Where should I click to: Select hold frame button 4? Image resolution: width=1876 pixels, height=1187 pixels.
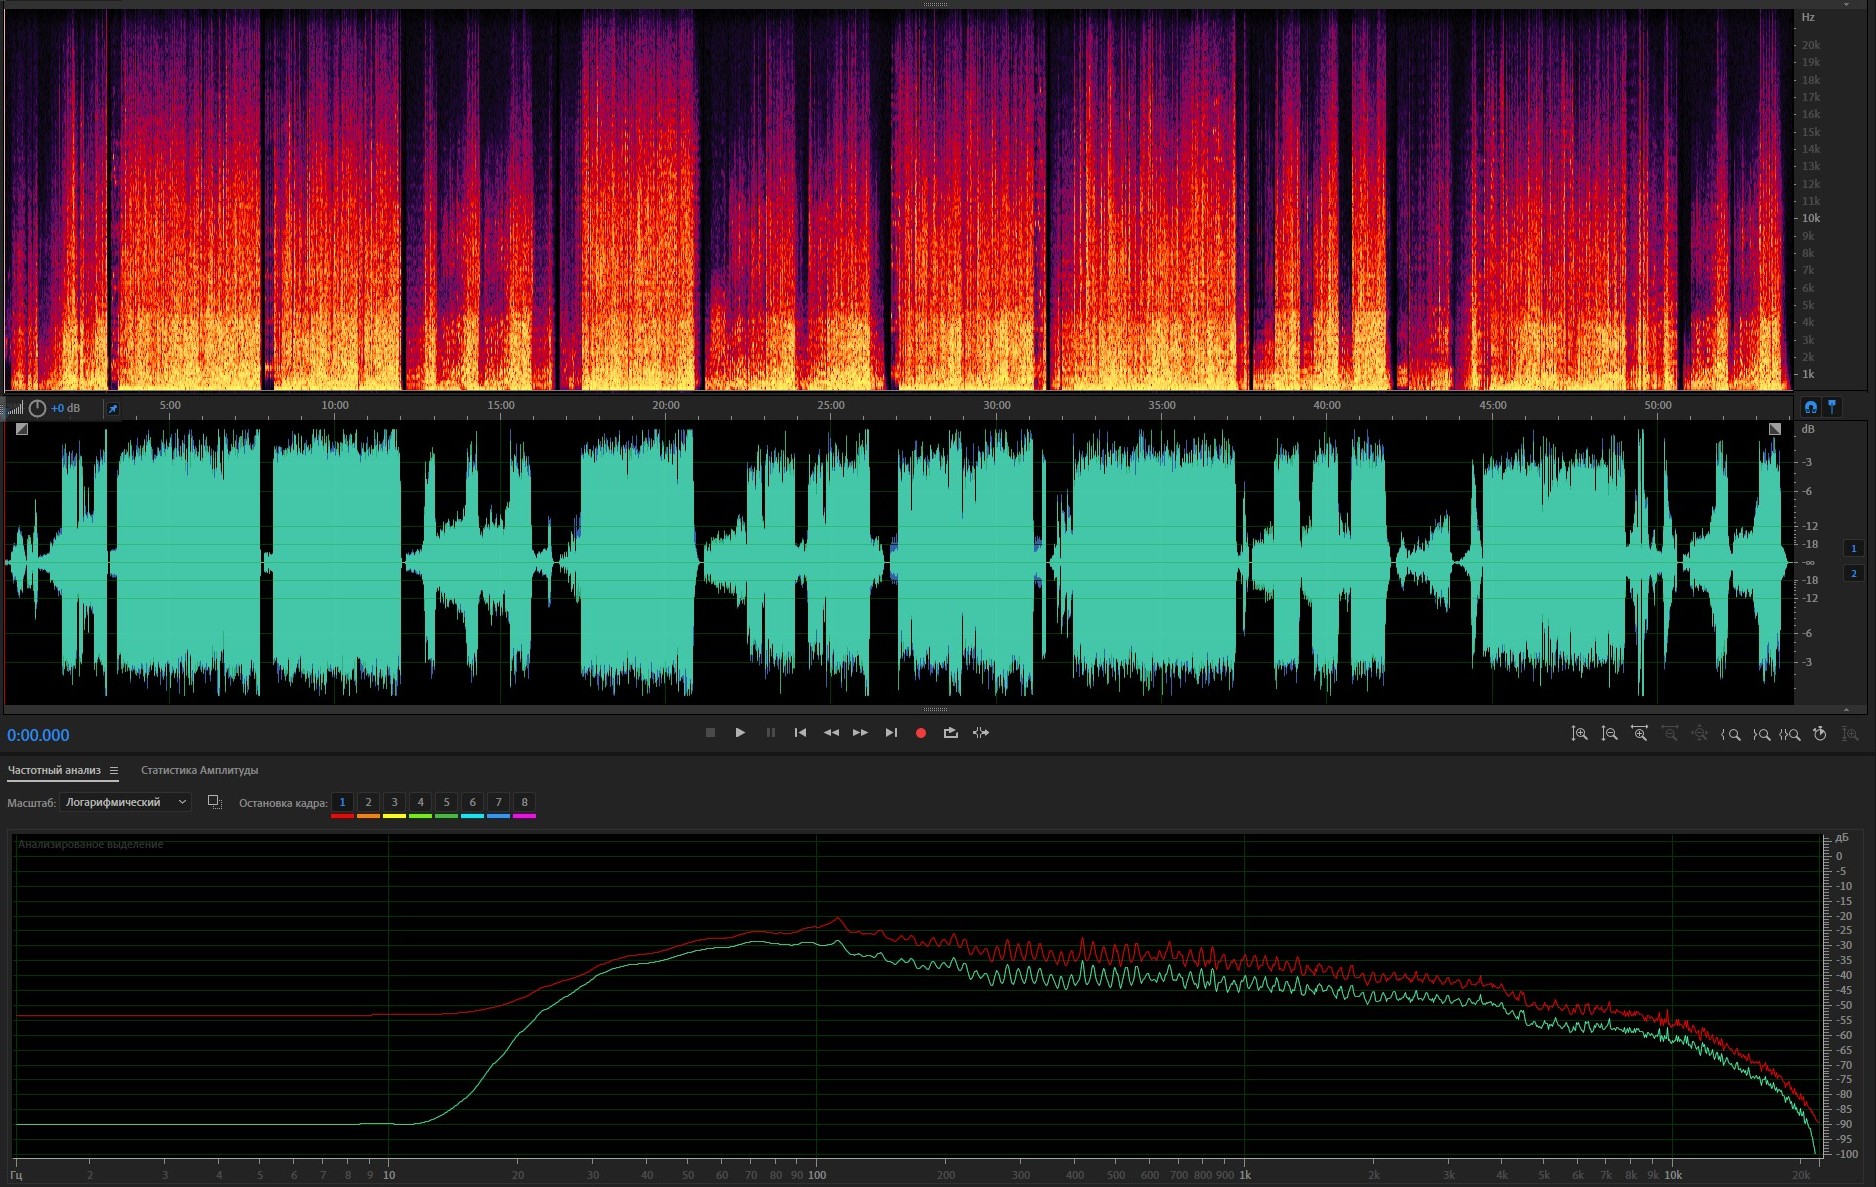tap(420, 802)
